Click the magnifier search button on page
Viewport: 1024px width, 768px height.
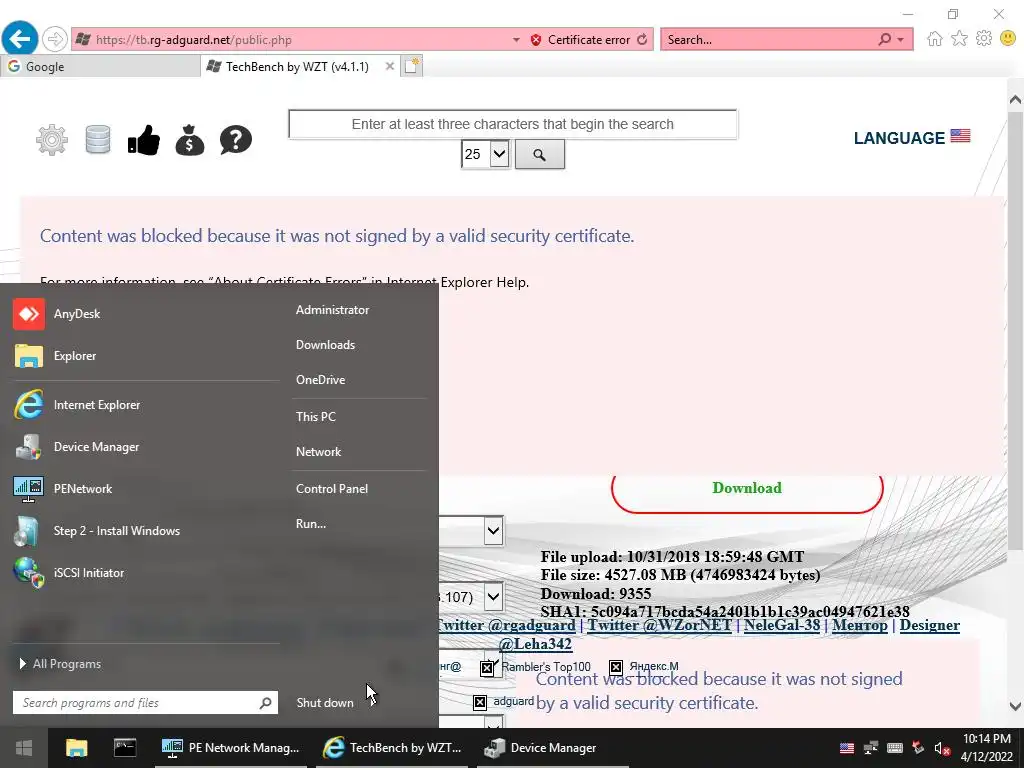point(539,155)
